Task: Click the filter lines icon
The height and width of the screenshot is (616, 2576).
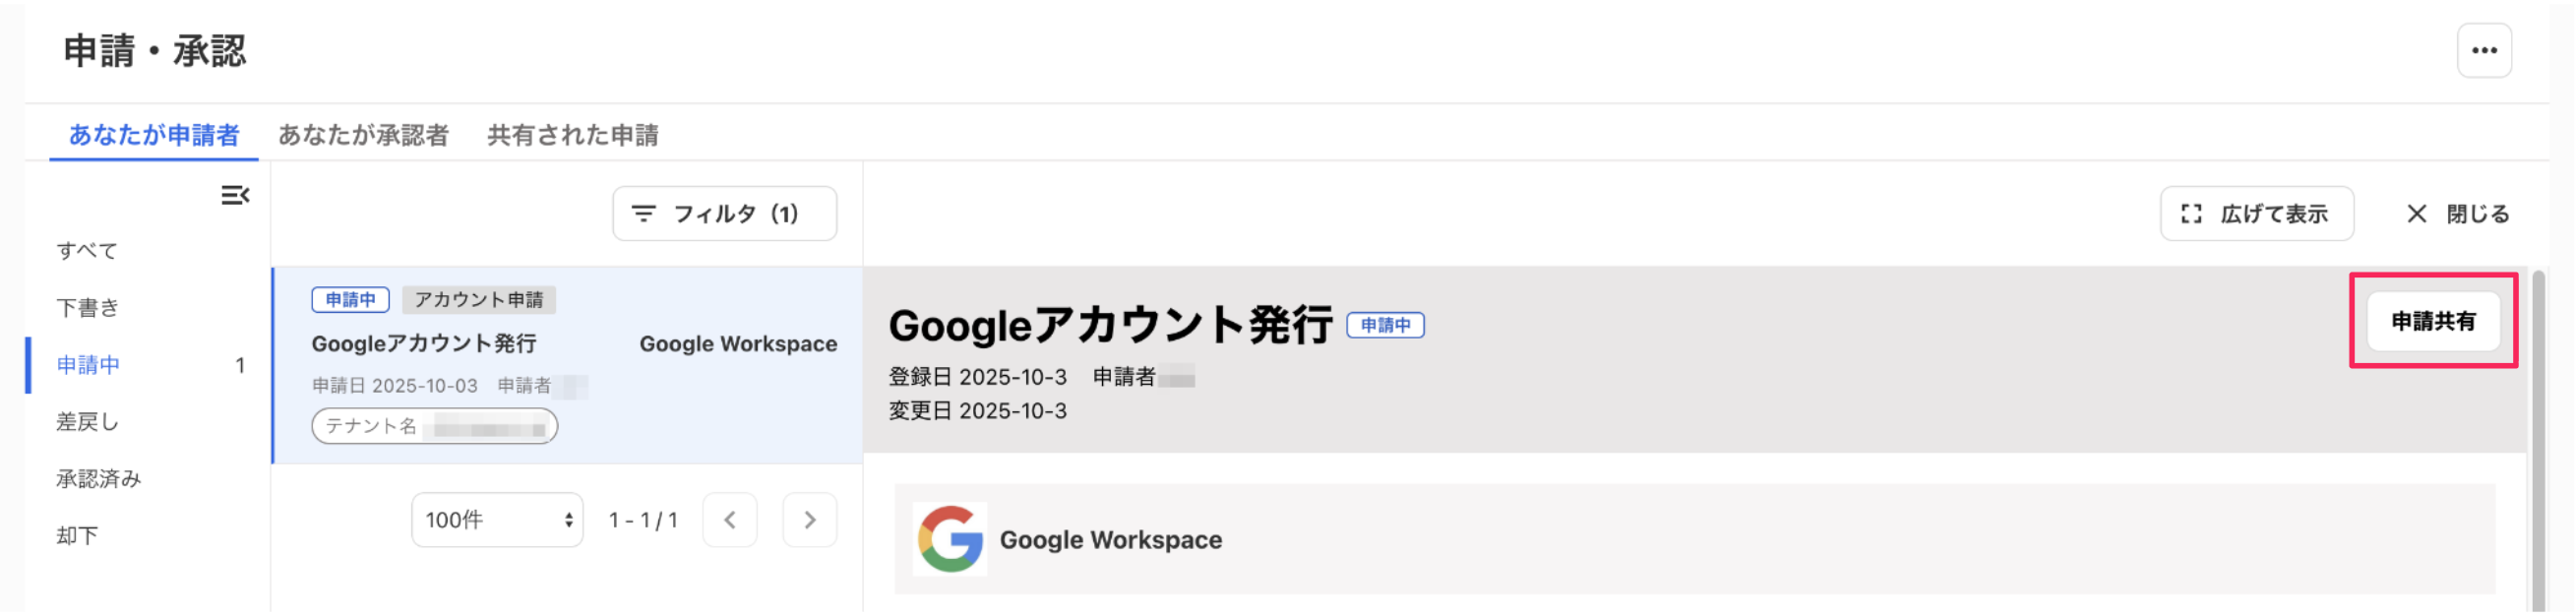Action: coord(643,213)
